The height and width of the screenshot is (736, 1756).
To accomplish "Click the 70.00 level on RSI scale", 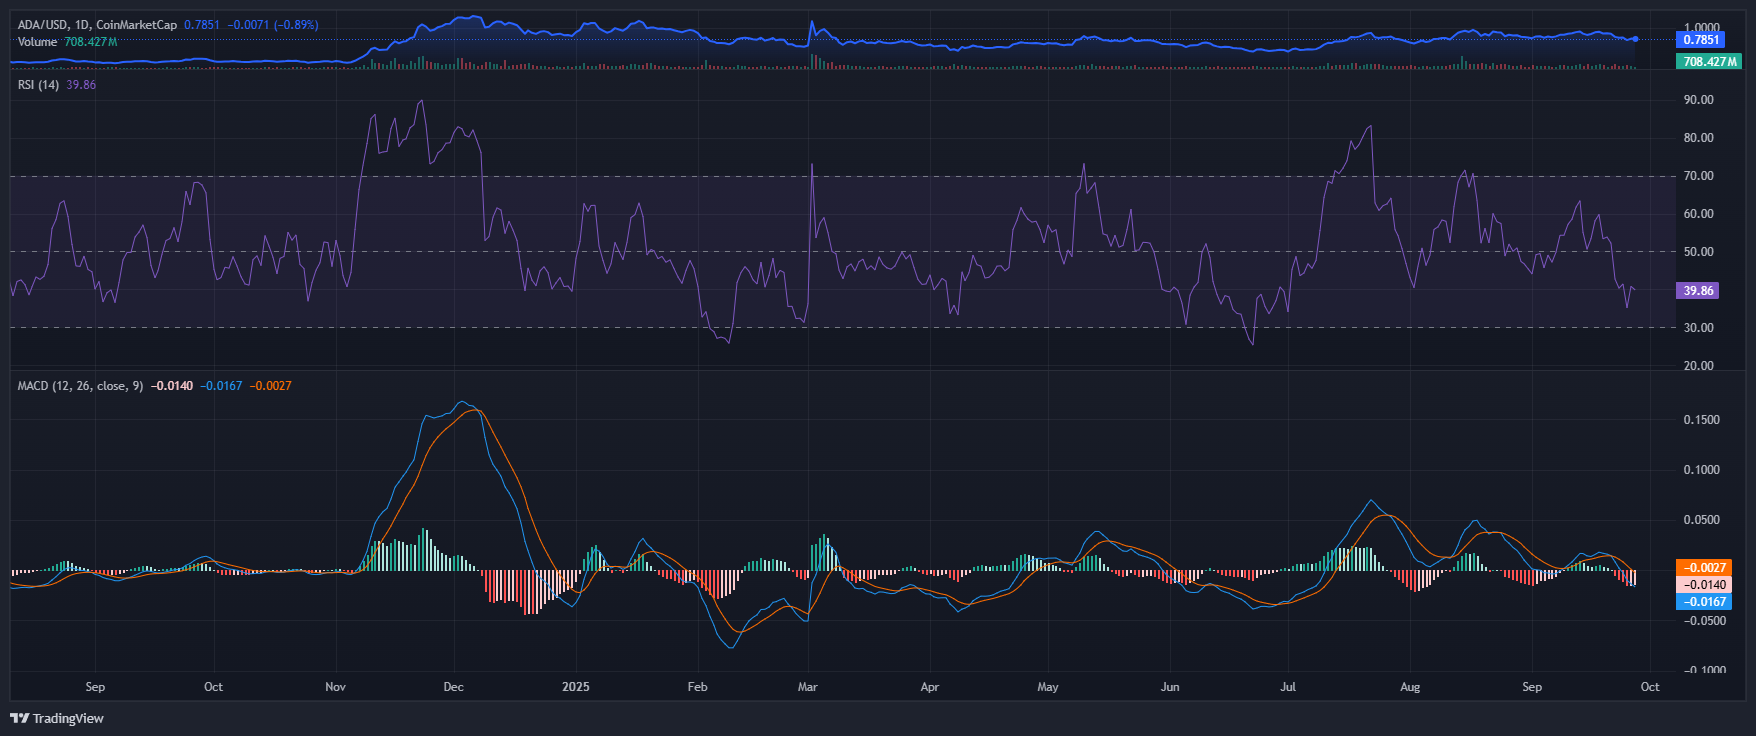I will 1698,176.
